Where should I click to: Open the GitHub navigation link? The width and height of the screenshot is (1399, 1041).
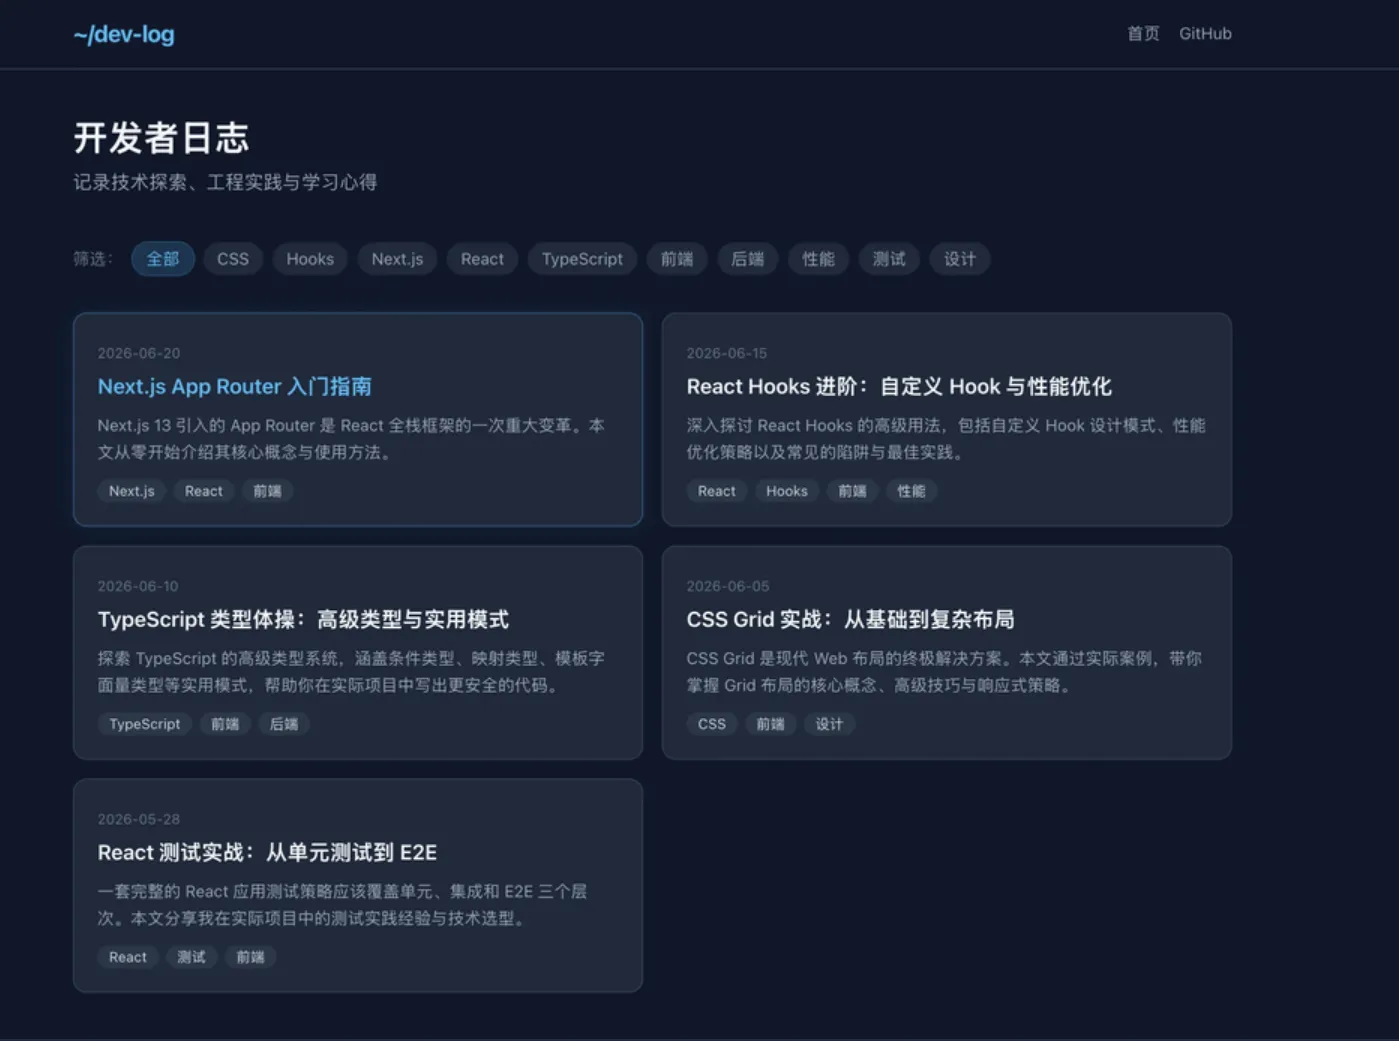pyautogui.click(x=1205, y=33)
